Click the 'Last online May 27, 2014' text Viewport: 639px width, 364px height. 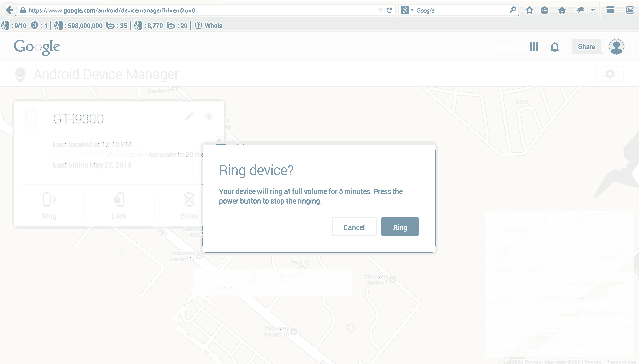click(92, 165)
